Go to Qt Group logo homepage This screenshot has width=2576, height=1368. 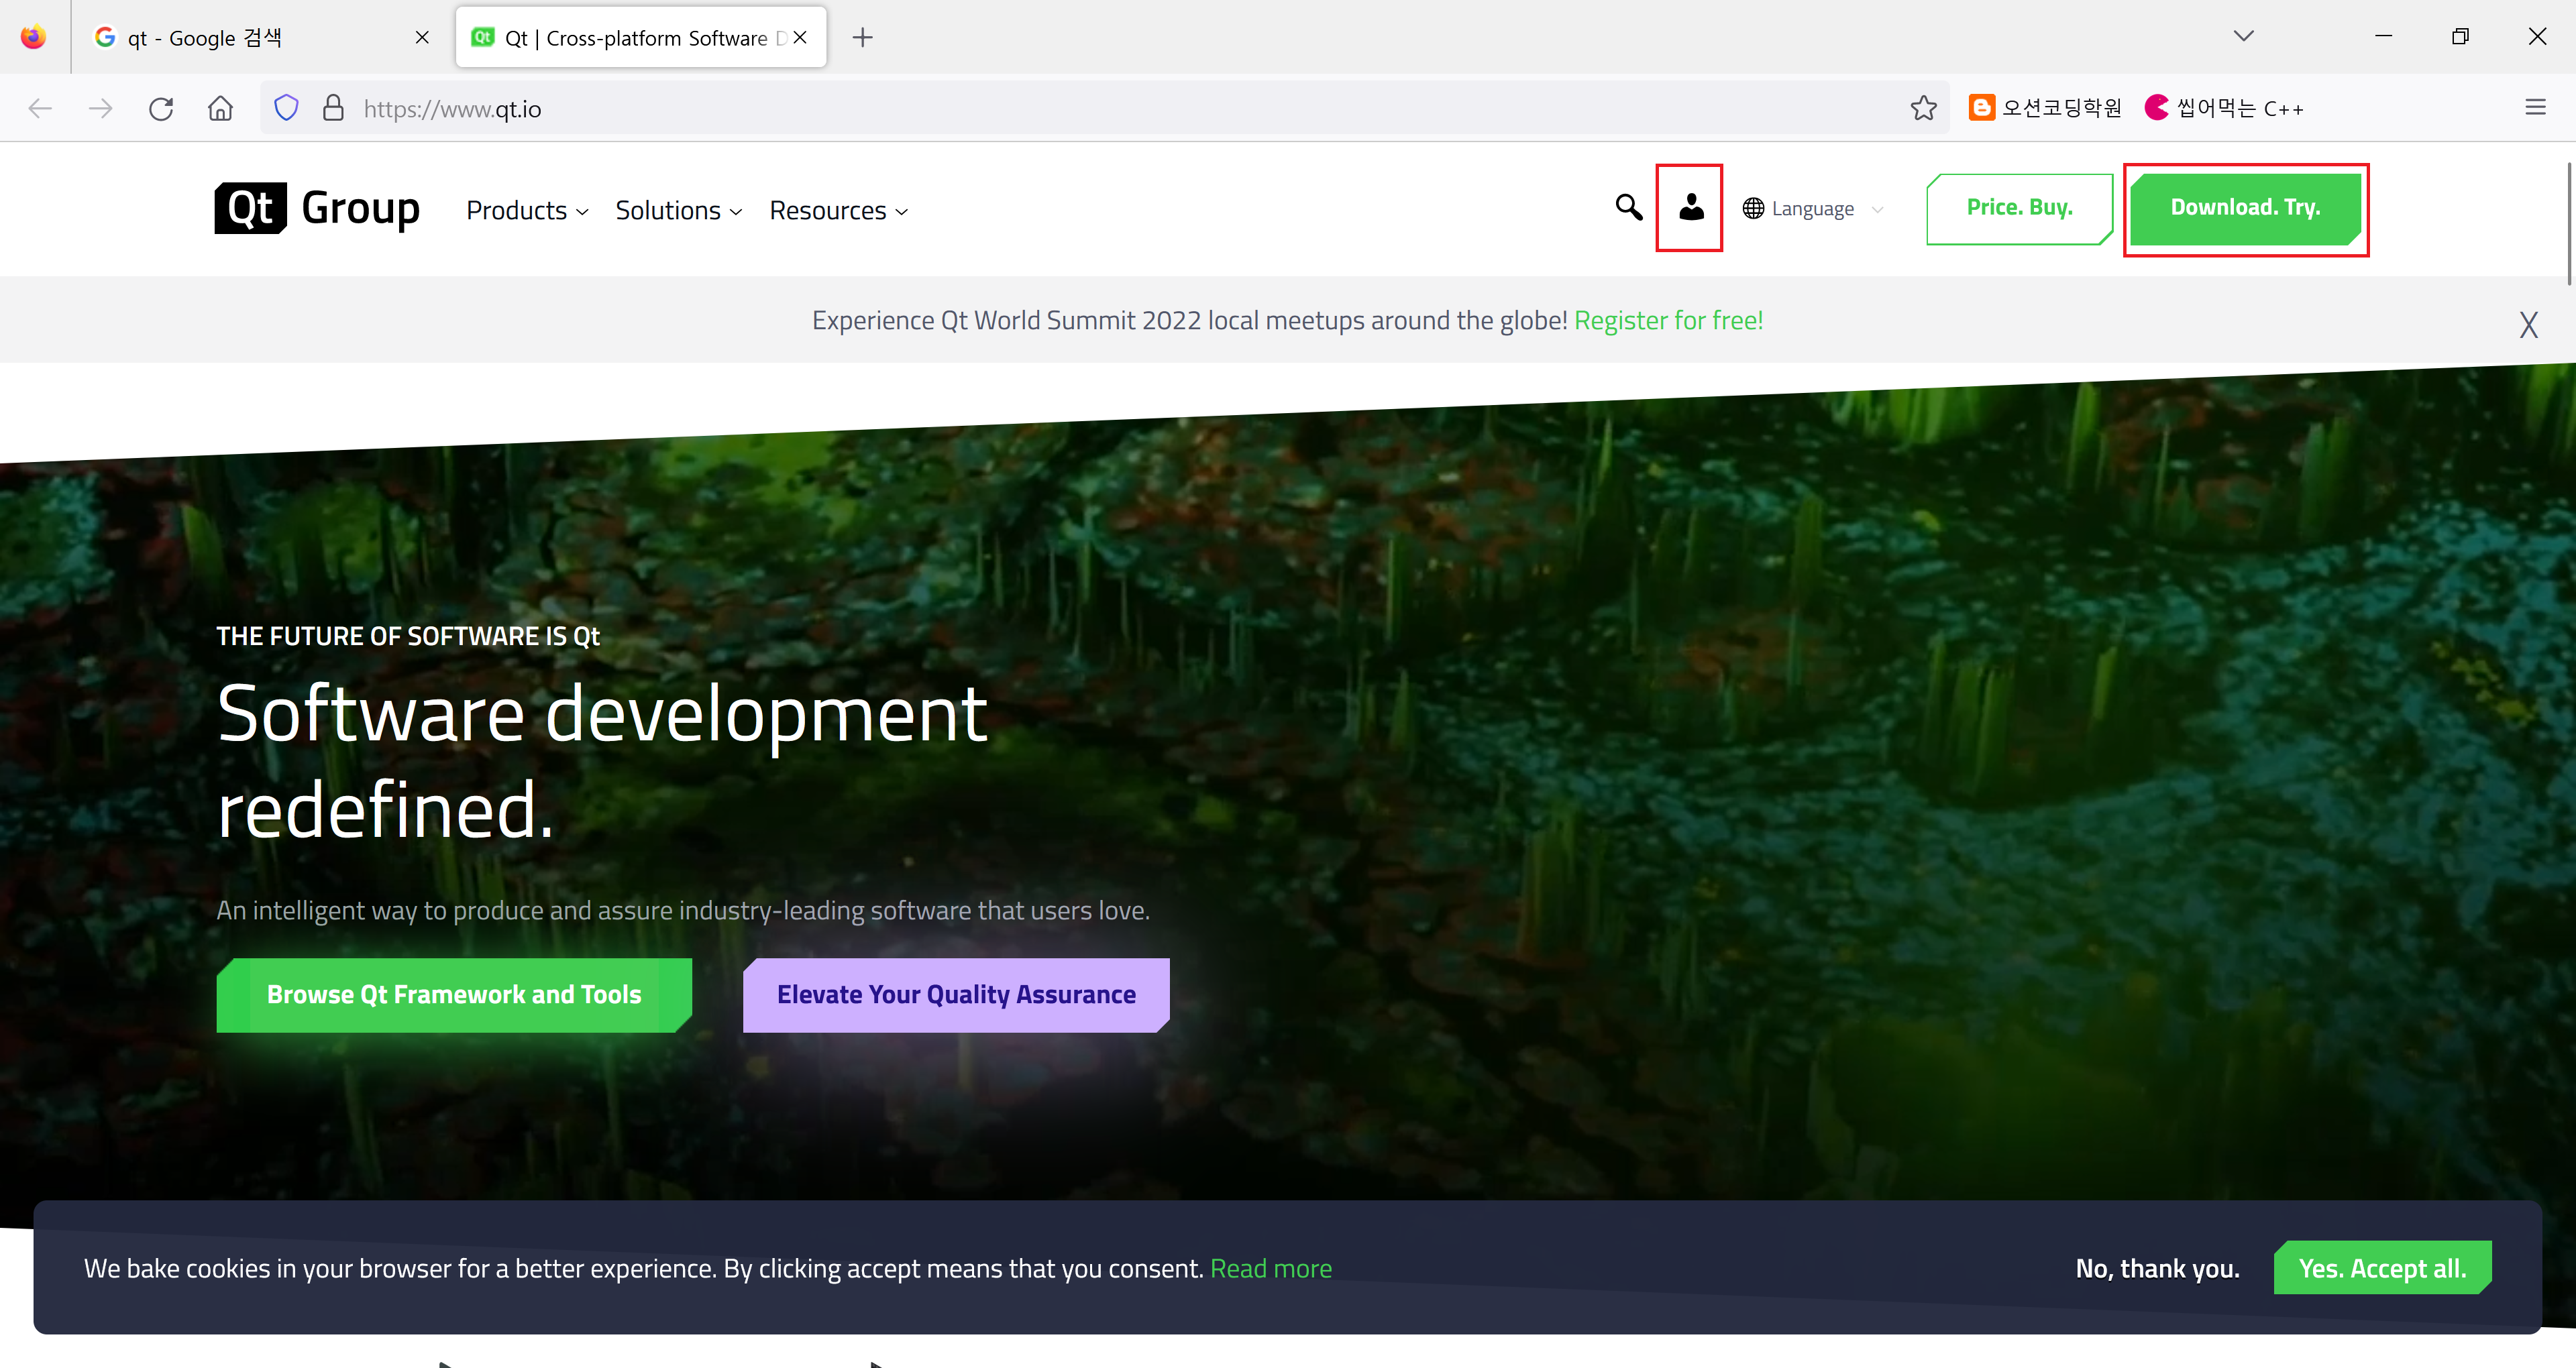(x=317, y=208)
